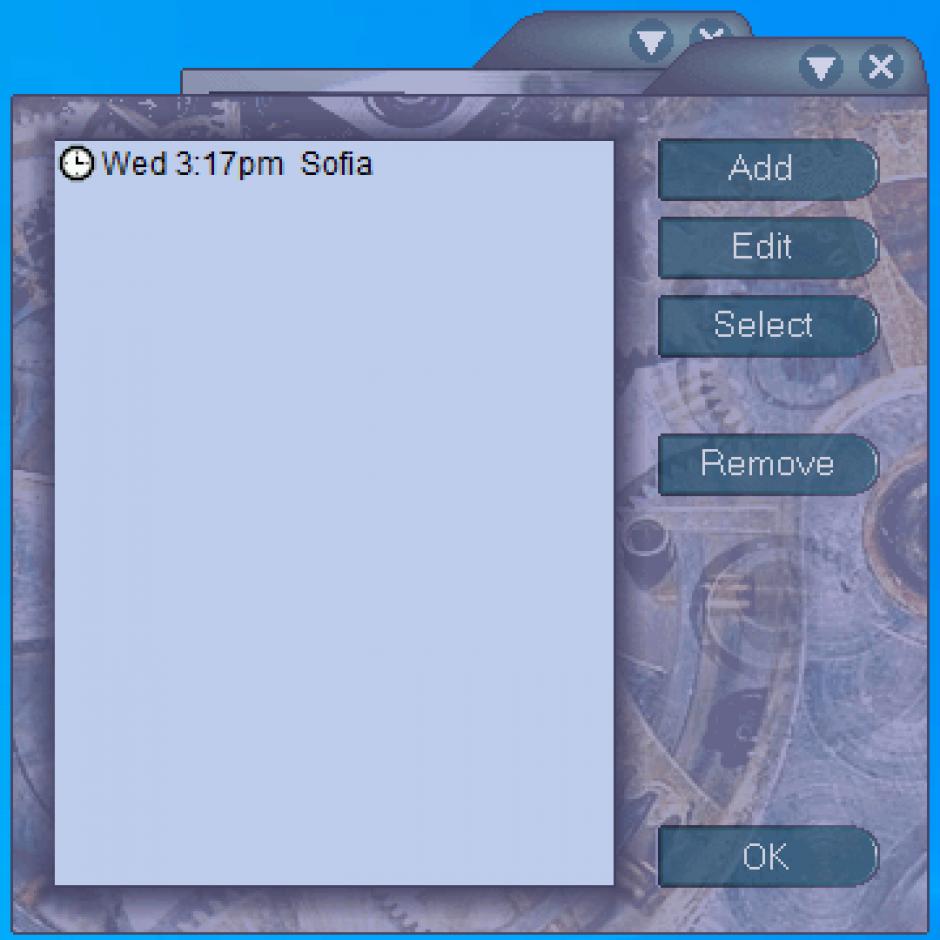940x940 pixels.
Task: Remove the selected entry from the list
Action: pos(768,464)
